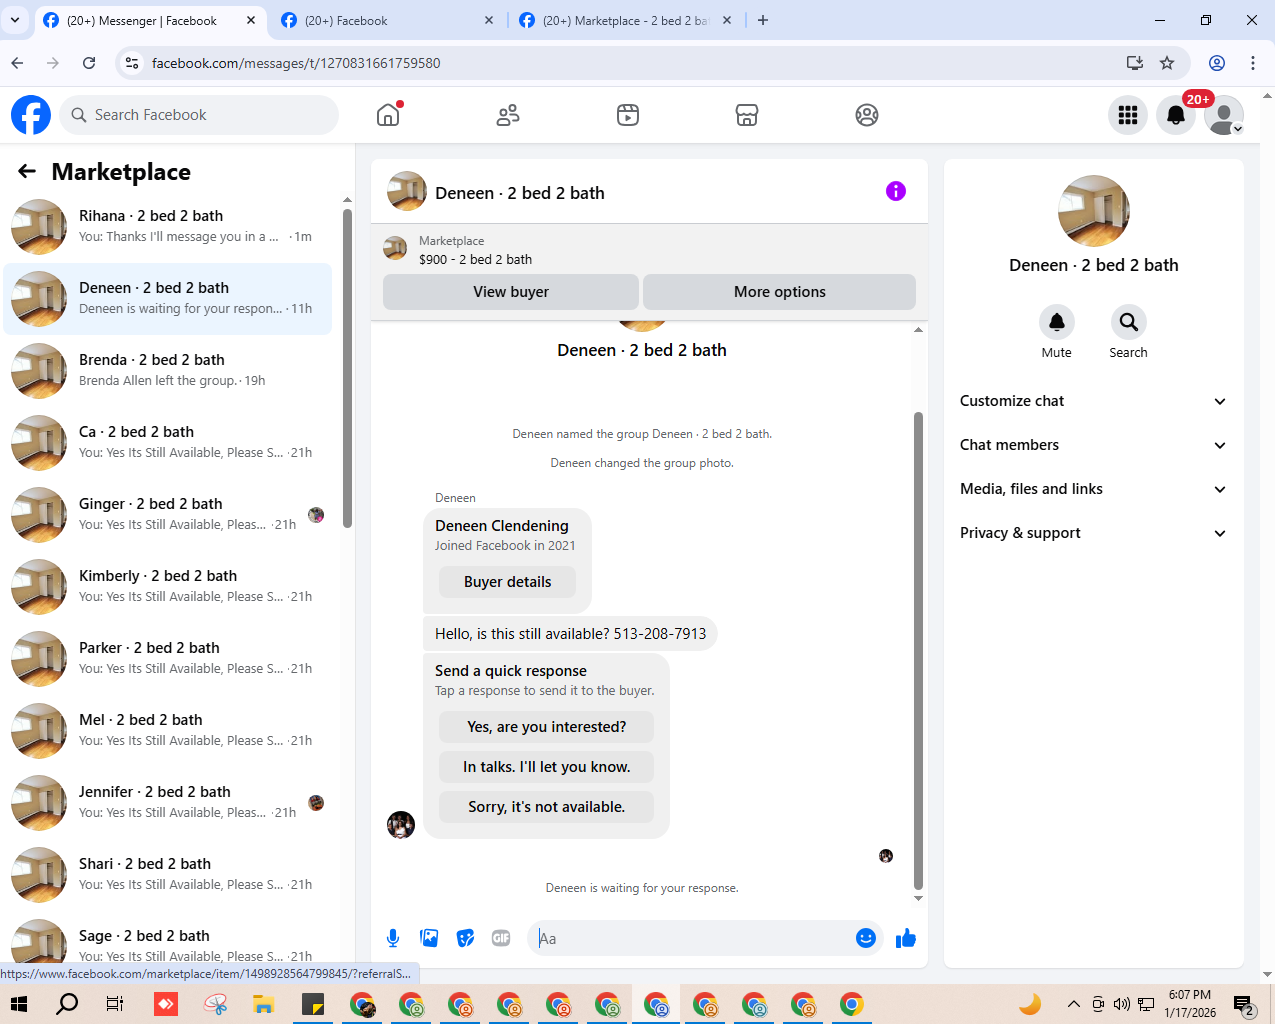1275x1024 pixels.
Task: Search in conversation with magnifier icon
Action: 1129,322
